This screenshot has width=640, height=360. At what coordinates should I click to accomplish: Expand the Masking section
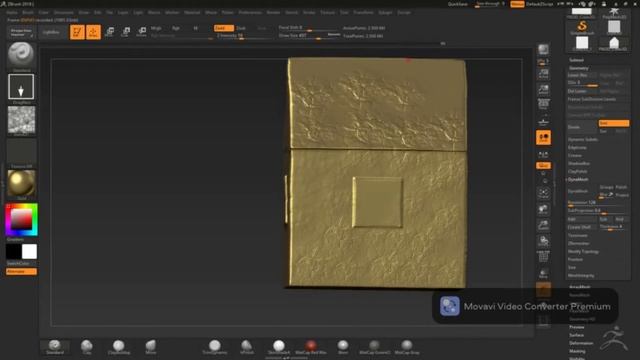pos(577,351)
